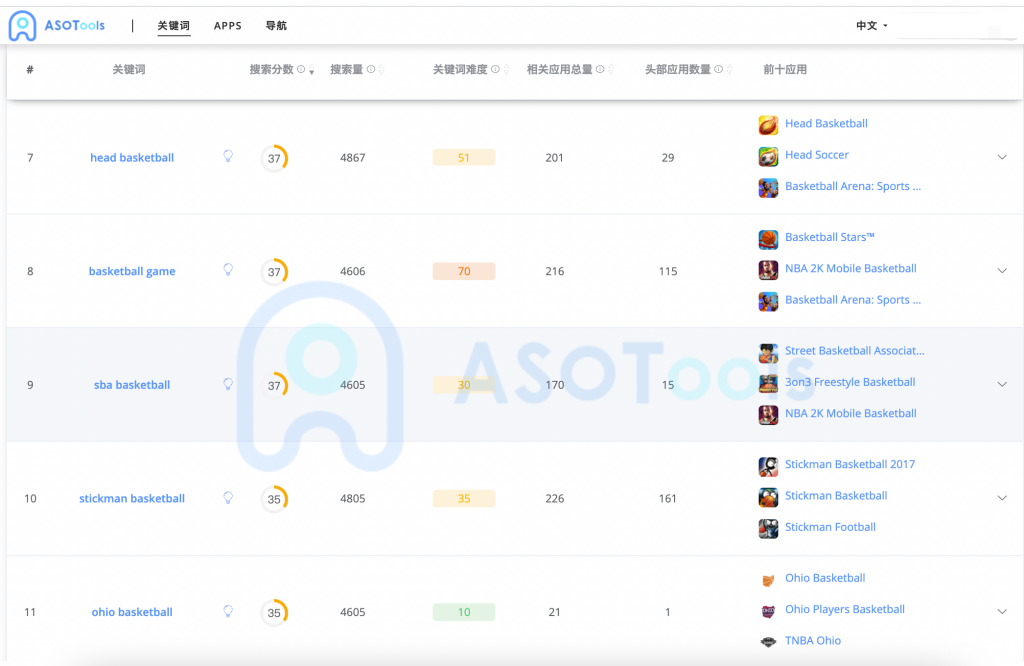This screenshot has width=1024, height=666.
Task: Click difficulty badge 10 for ohio basketball
Action: point(464,612)
